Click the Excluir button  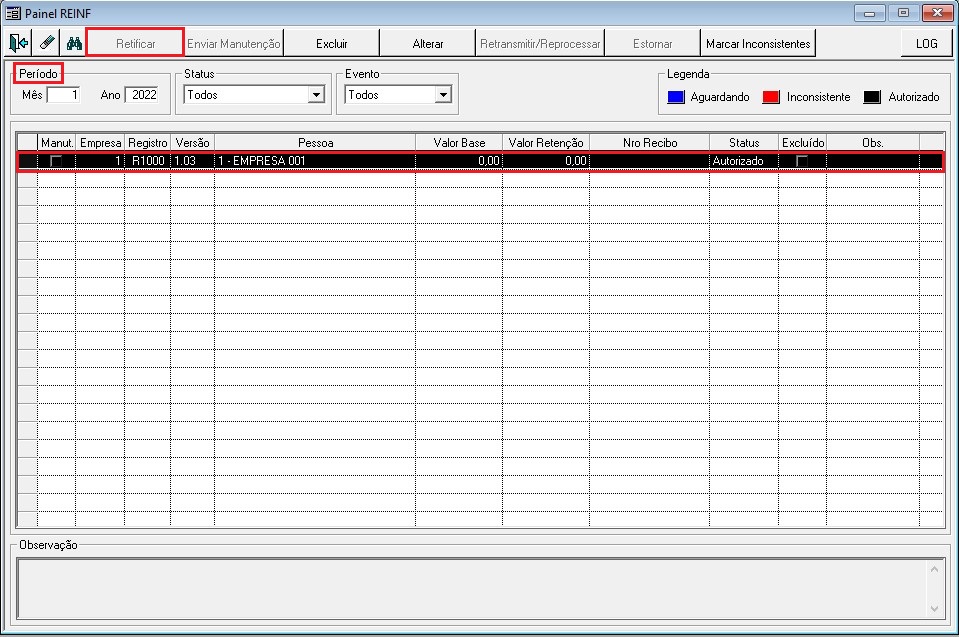tap(331, 43)
